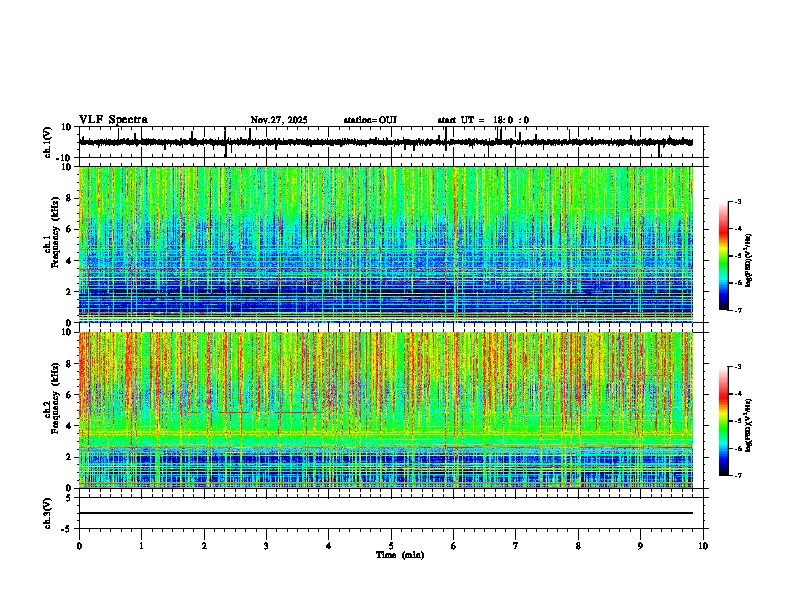Select the "start UT = 18:0 :0" text

(x=483, y=120)
